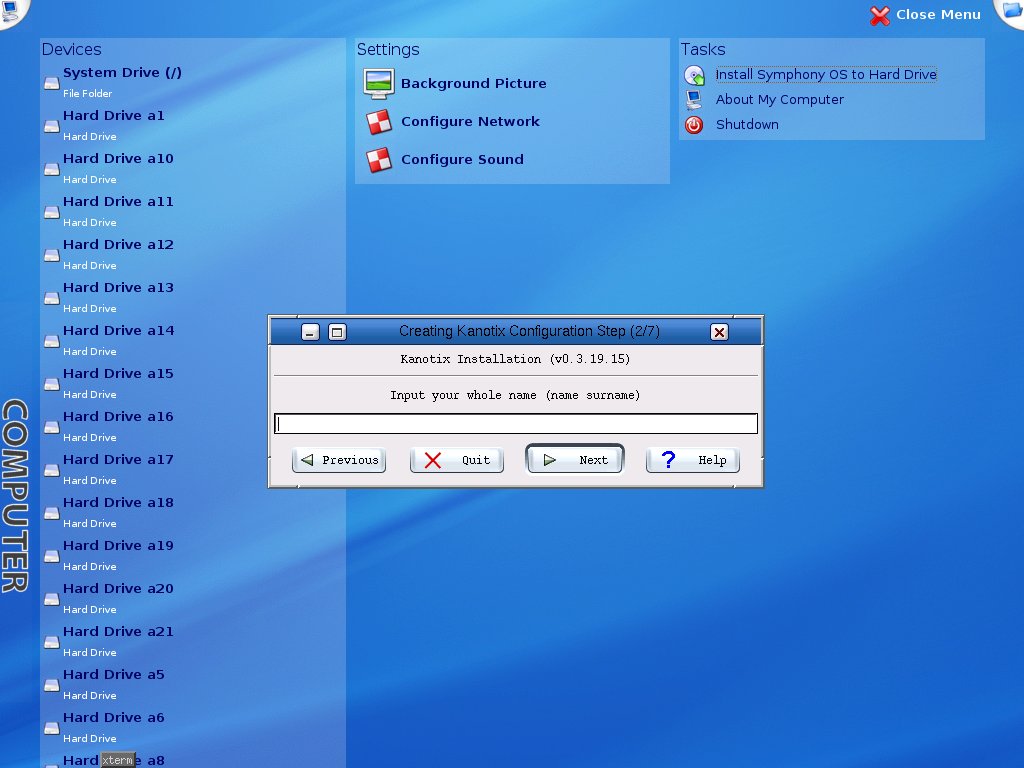This screenshot has height=768, width=1024.
Task: Open Hard Drive a1 label
Action: coord(114,116)
